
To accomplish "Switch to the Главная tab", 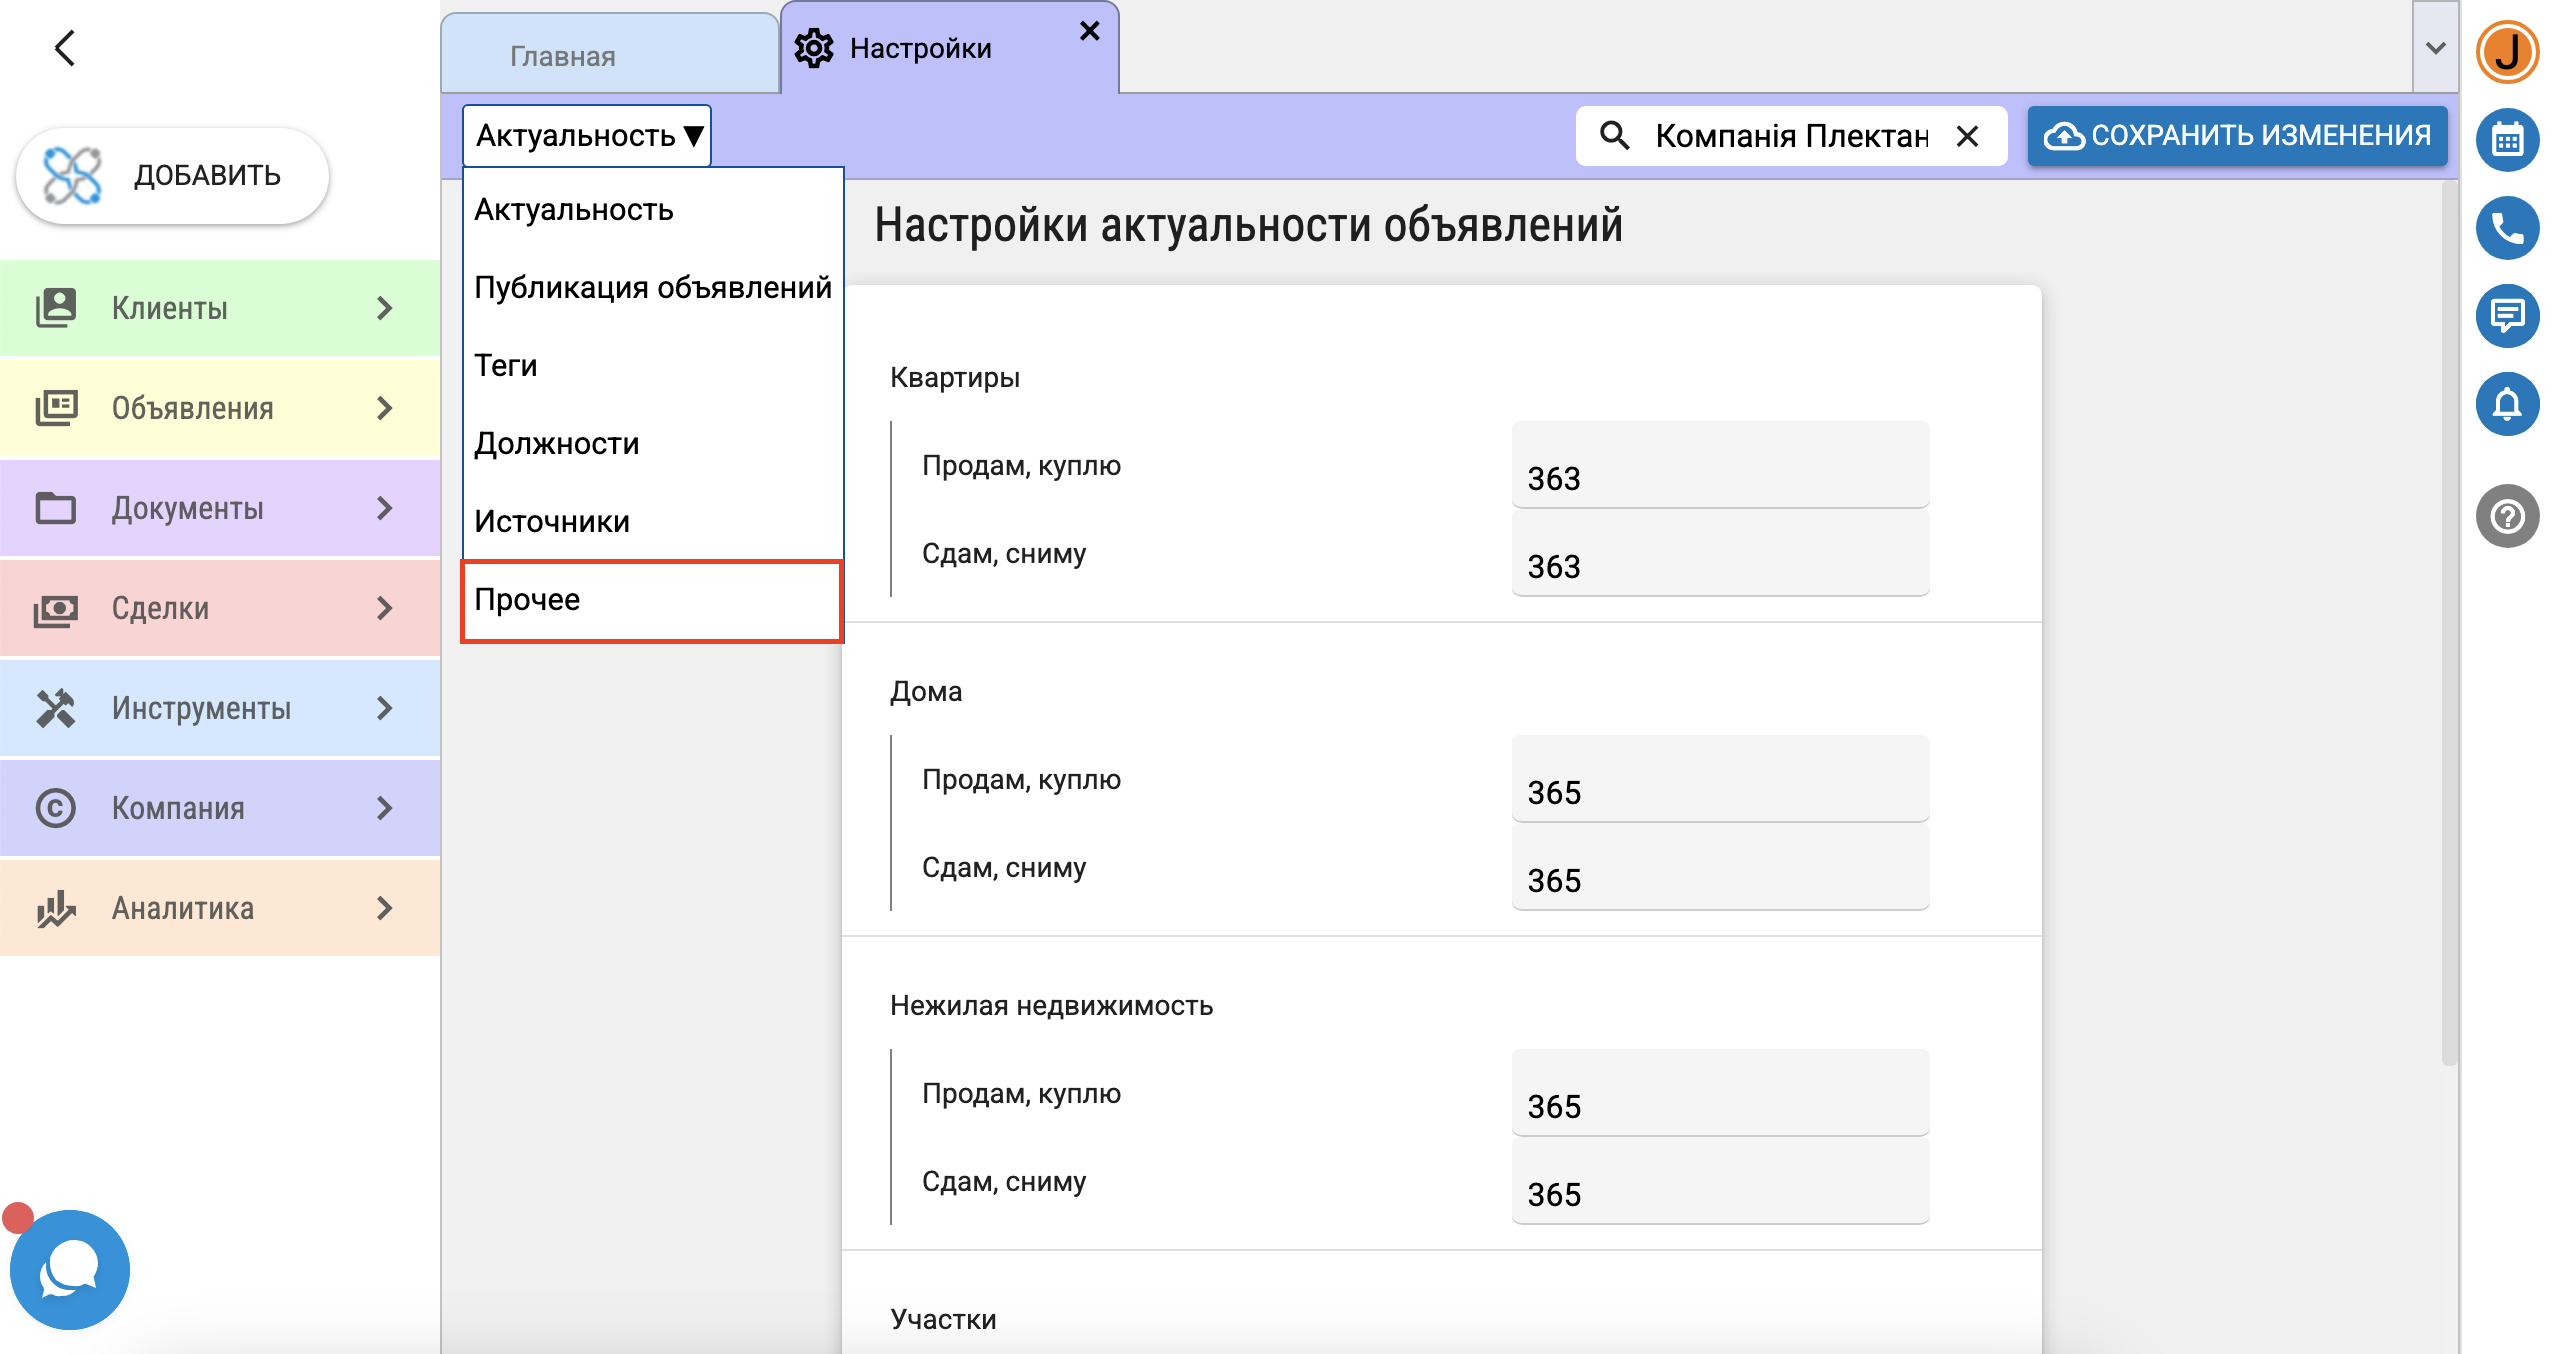I will [563, 56].
